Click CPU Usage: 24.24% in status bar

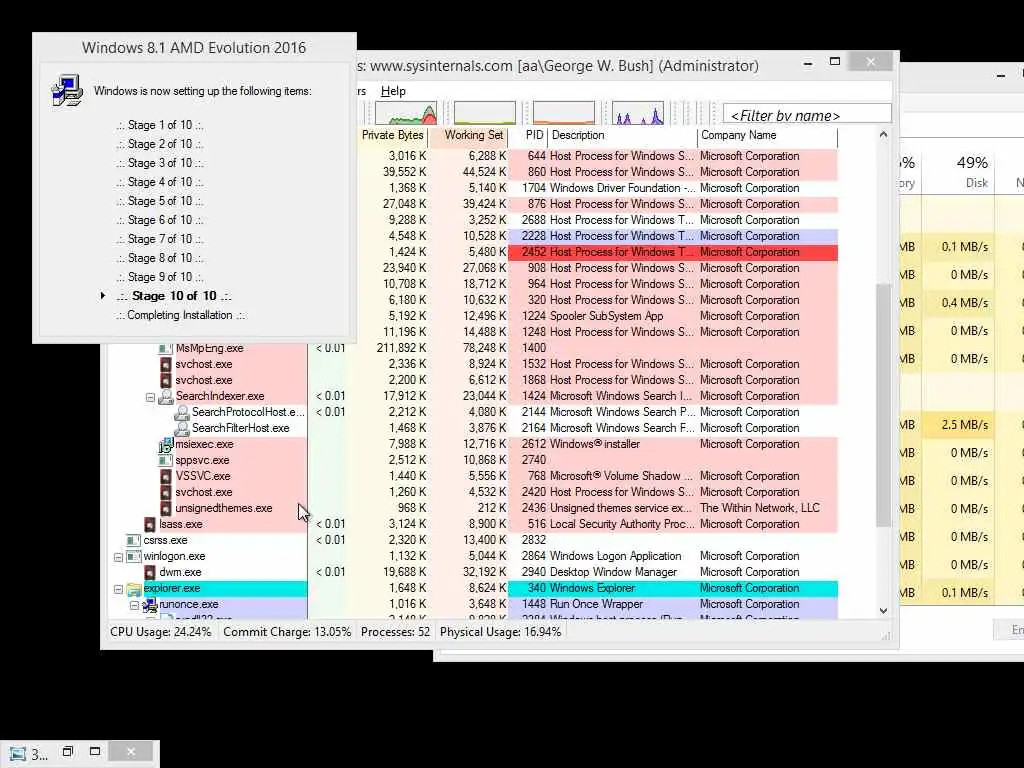[x=161, y=632]
